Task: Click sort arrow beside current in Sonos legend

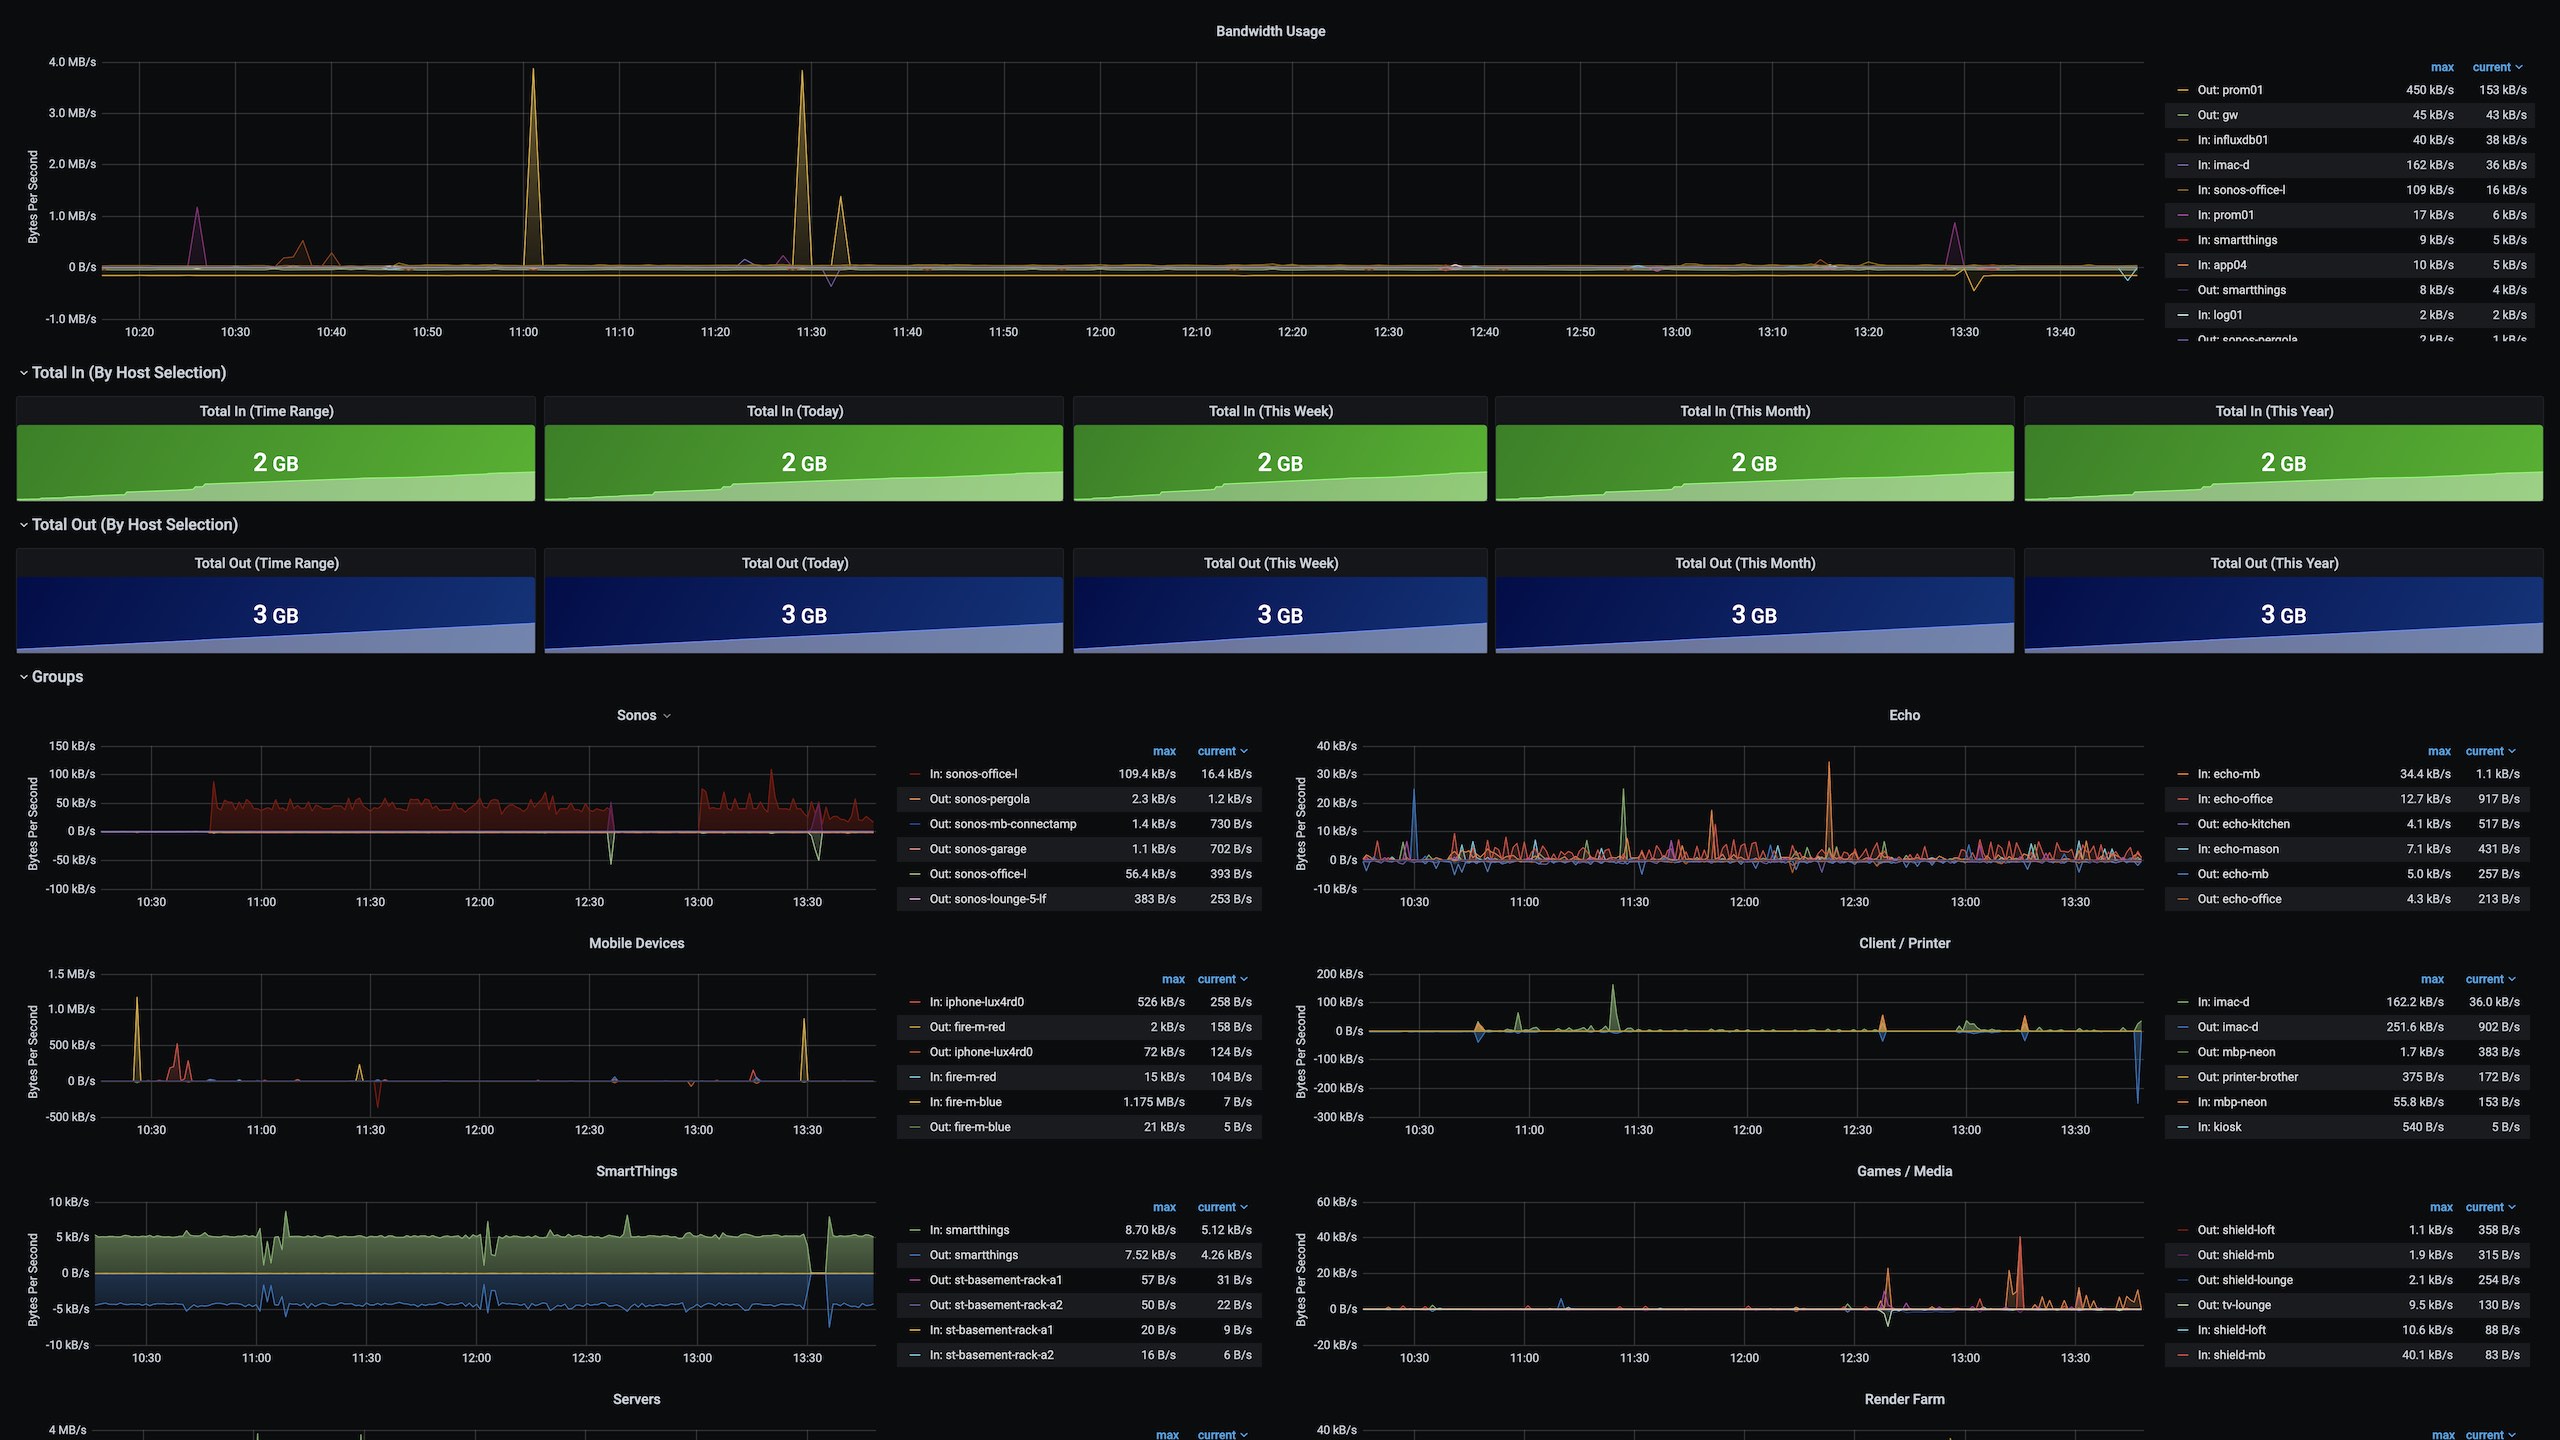Action: click(x=1244, y=751)
